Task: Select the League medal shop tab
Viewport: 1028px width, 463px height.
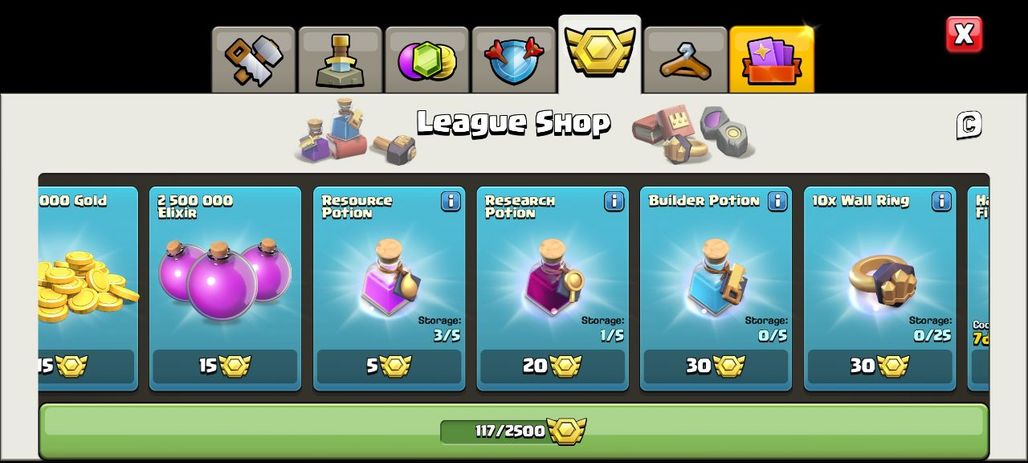Action: [x=599, y=54]
